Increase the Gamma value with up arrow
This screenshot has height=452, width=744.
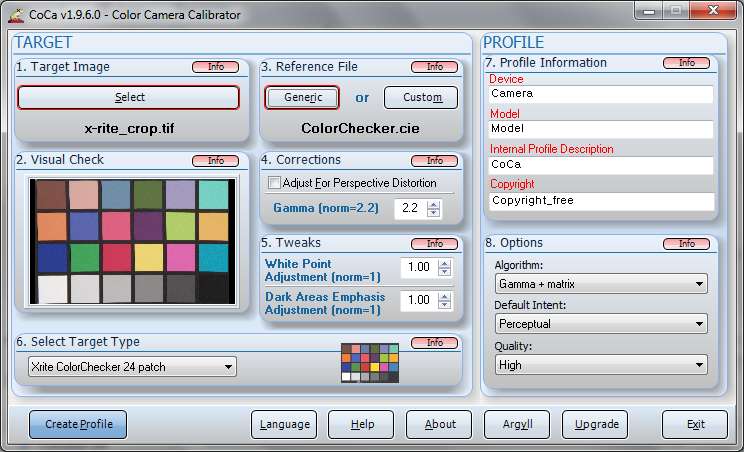pyautogui.click(x=433, y=204)
